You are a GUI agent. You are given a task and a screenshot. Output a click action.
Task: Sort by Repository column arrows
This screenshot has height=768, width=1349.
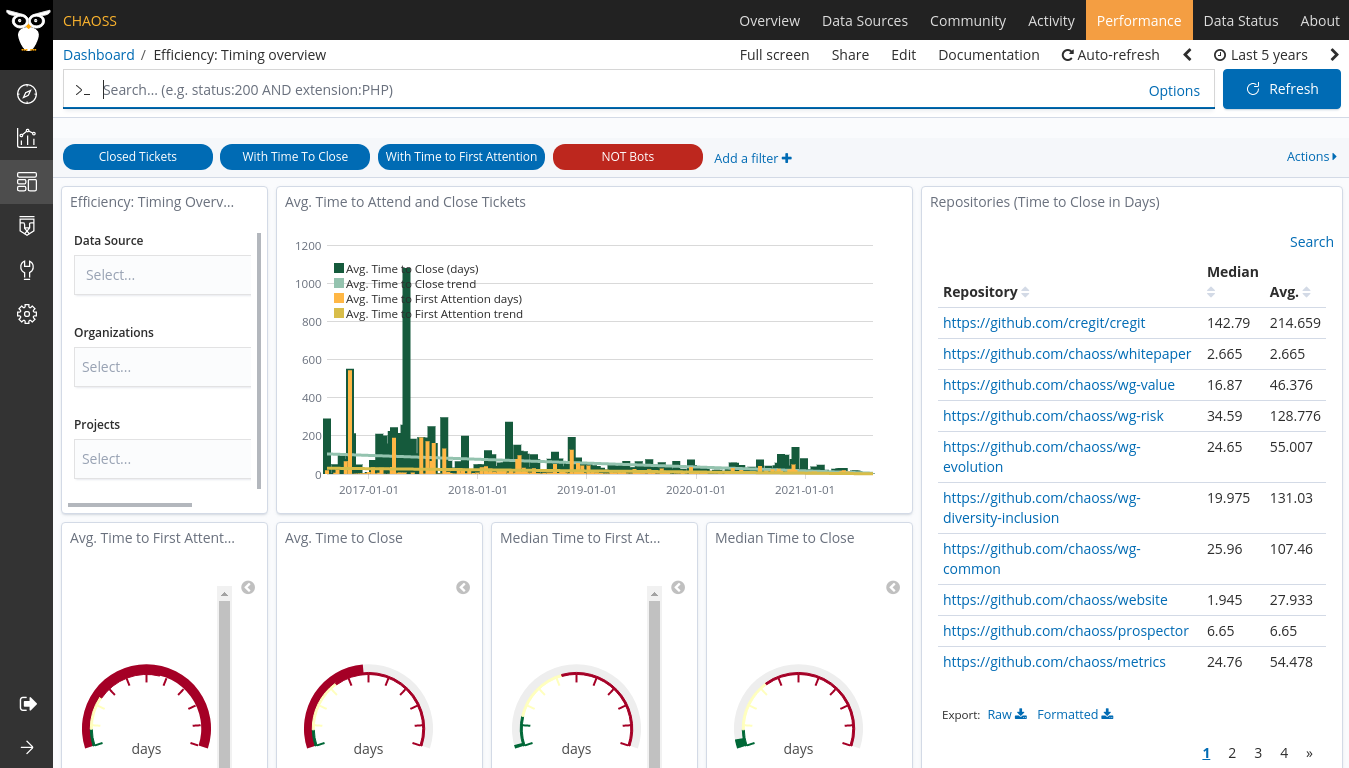(x=1025, y=292)
